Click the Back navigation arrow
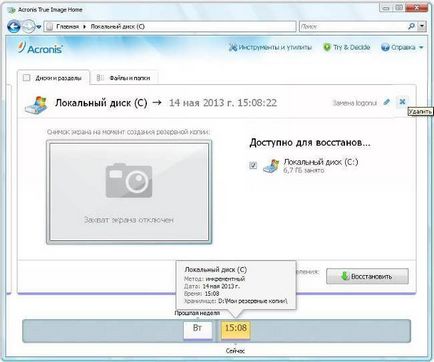This screenshot has height=362, width=434. point(13,26)
